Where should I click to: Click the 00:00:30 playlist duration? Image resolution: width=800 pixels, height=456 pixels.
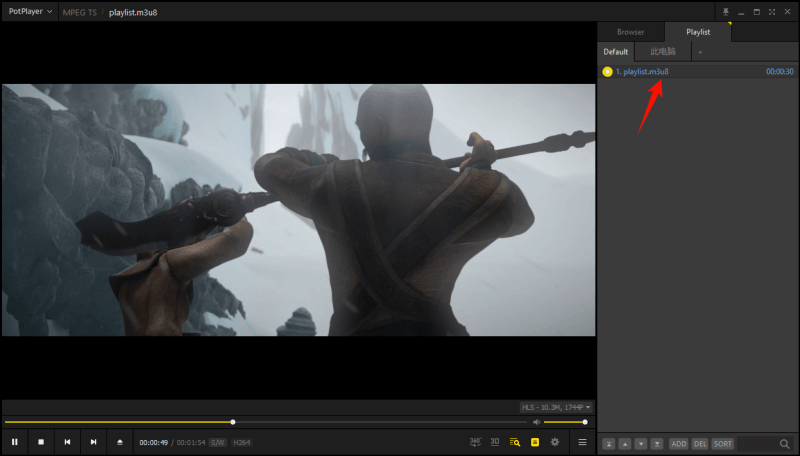780,71
